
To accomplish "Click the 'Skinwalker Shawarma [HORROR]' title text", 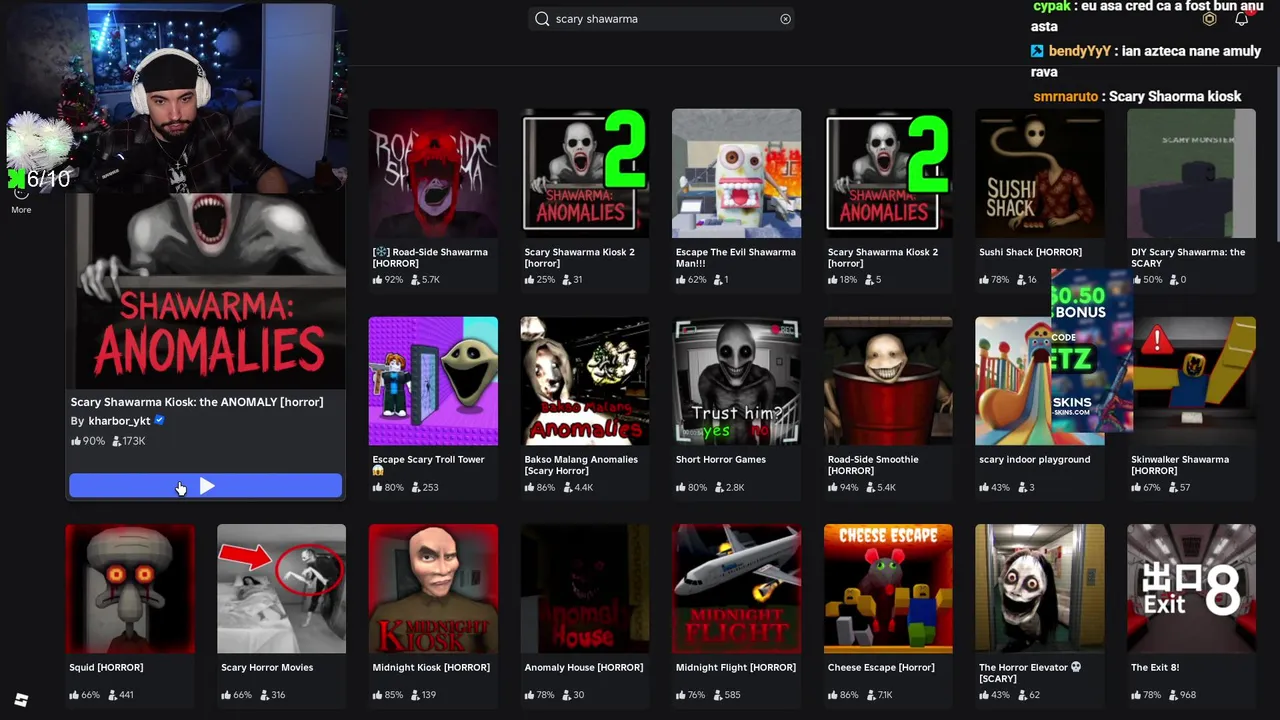I will [x=1180, y=465].
